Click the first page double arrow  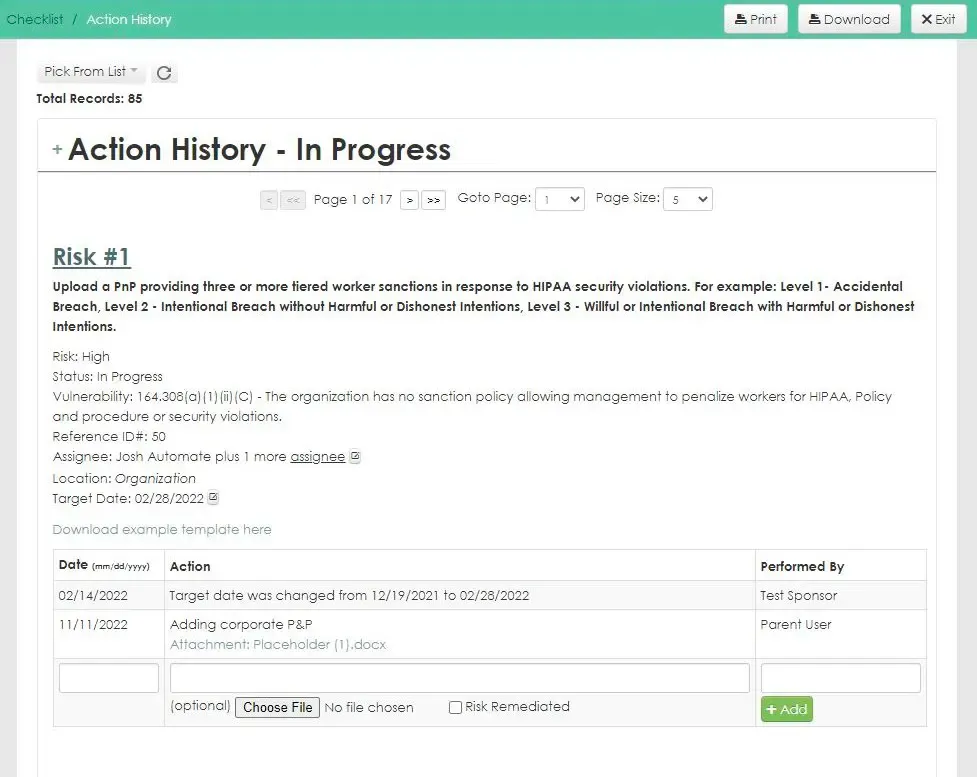tap(293, 200)
